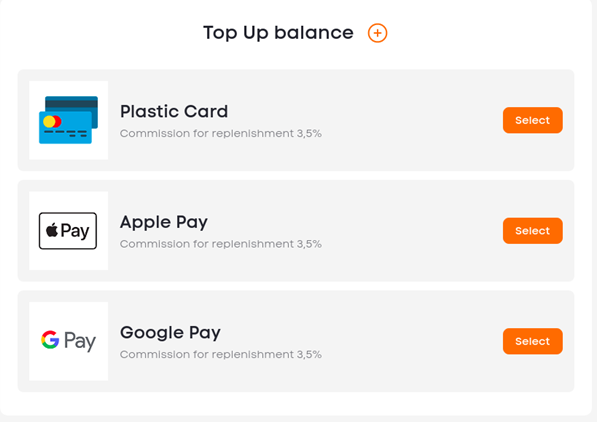Click the Apple Pay logo thumbnail

[x=68, y=231]
